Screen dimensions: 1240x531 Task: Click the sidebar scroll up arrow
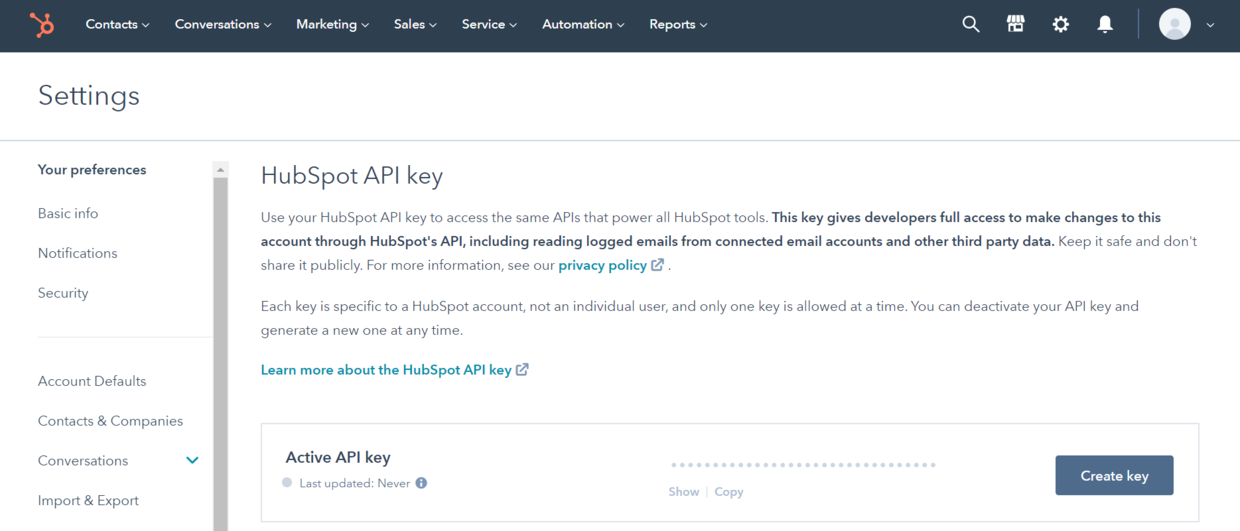pos(221,171)
